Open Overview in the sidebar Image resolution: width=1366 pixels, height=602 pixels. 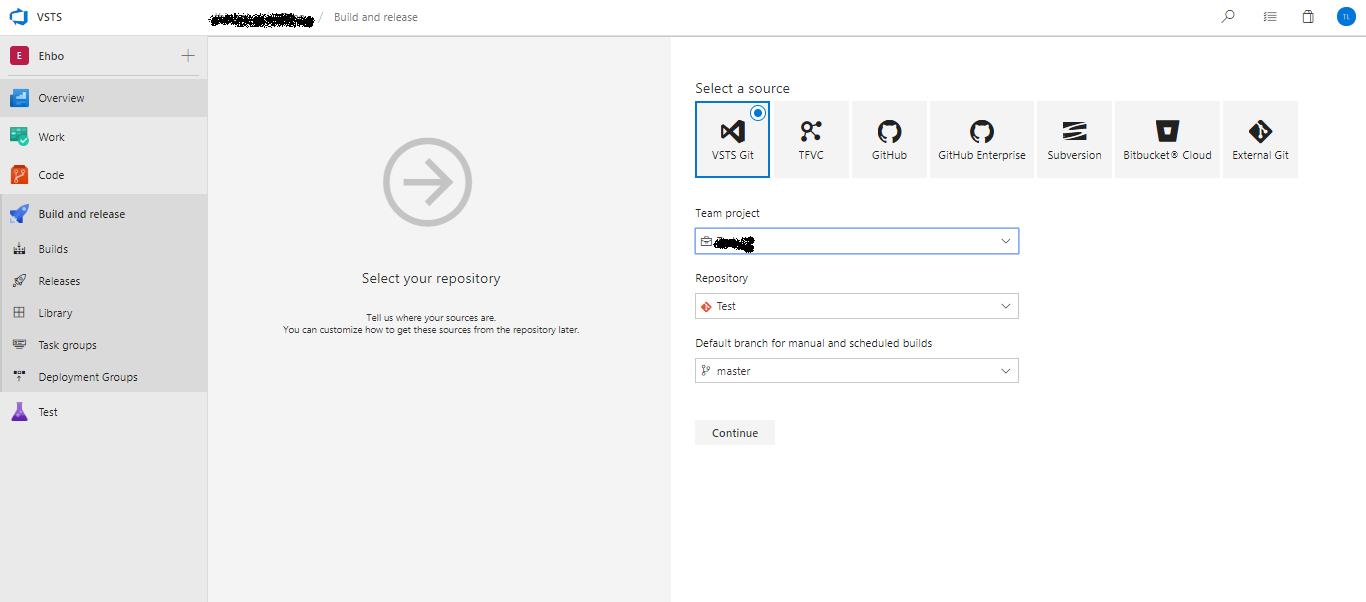point(104,98)
